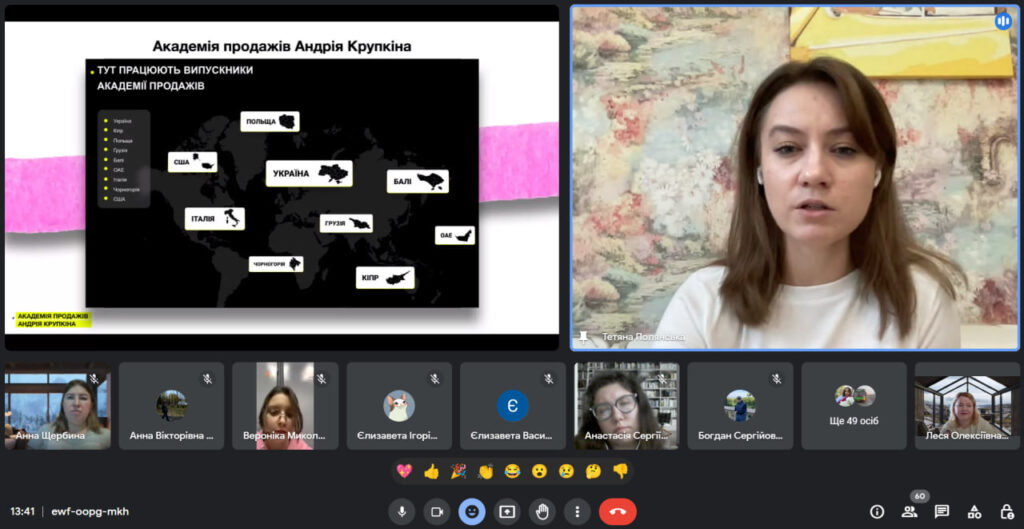The image size is (1024, 529).
Task: Select Анна Щербина's video thumbnail
Action: [x=57, y=406]
